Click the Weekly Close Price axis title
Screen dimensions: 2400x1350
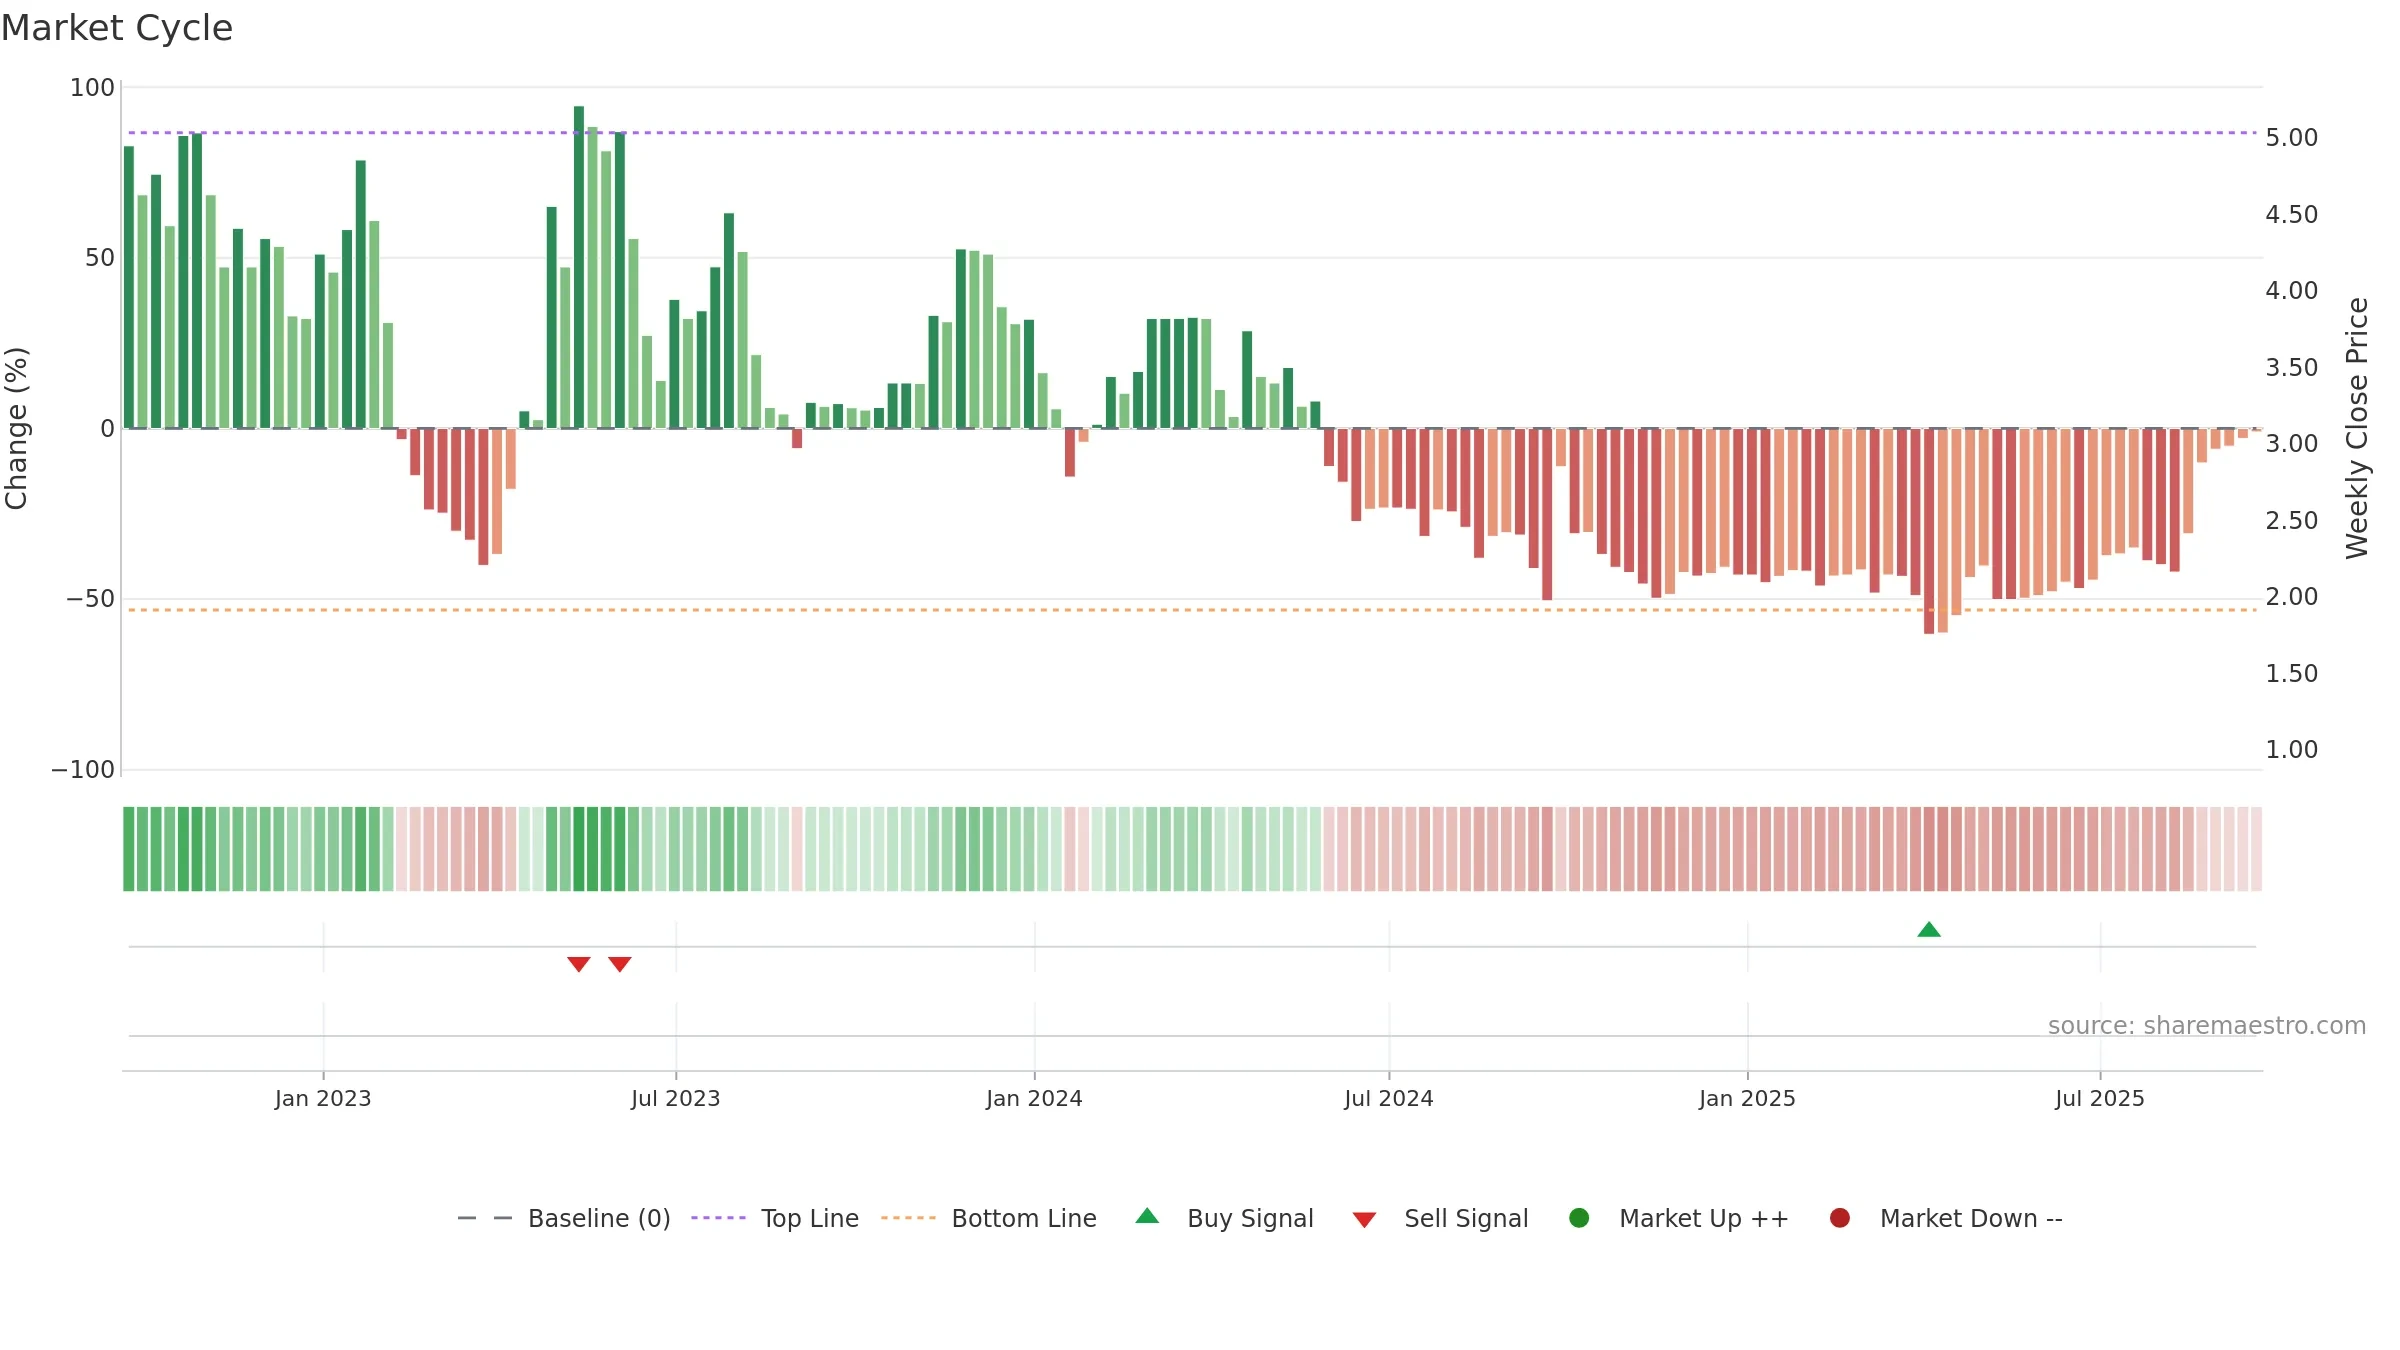coord(2357,428)
